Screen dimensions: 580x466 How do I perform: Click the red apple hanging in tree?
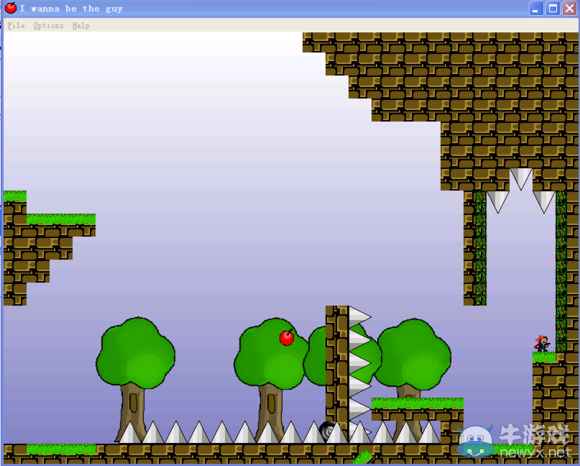pyautogui.click(x=287, y=337)
